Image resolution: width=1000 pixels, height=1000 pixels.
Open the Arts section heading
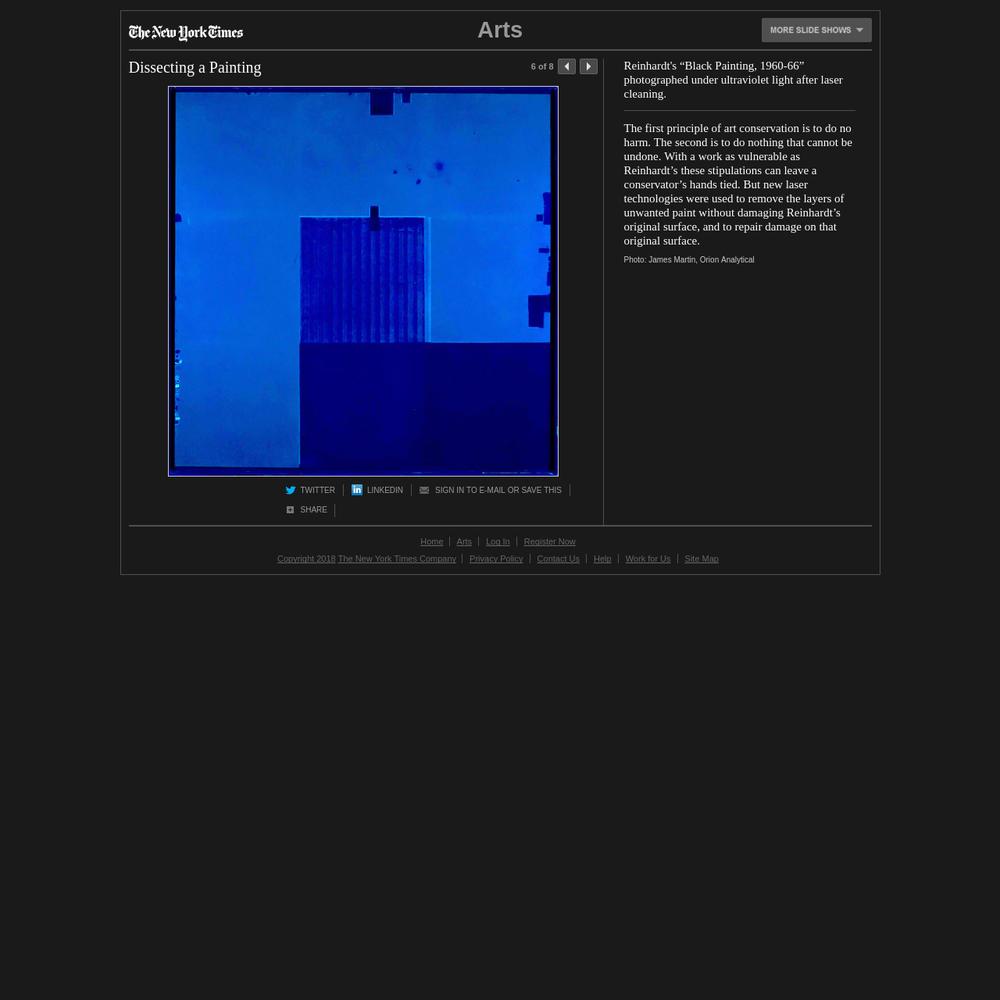coord(500,30)
